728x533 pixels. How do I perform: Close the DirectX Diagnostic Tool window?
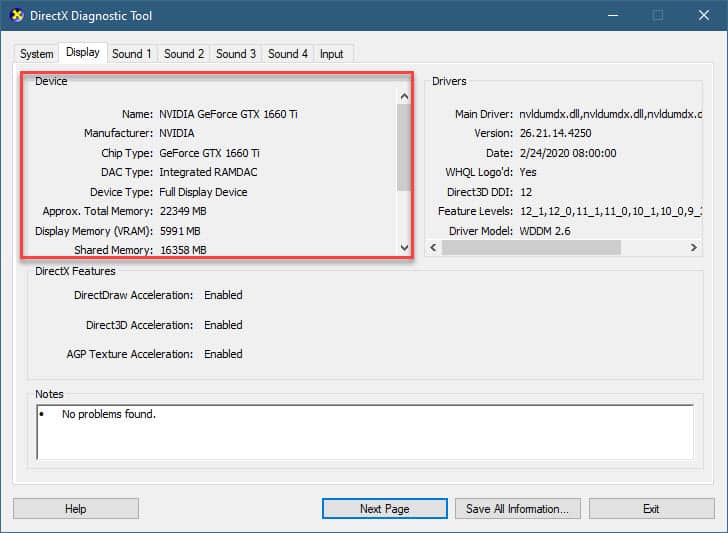pos(703,15)
